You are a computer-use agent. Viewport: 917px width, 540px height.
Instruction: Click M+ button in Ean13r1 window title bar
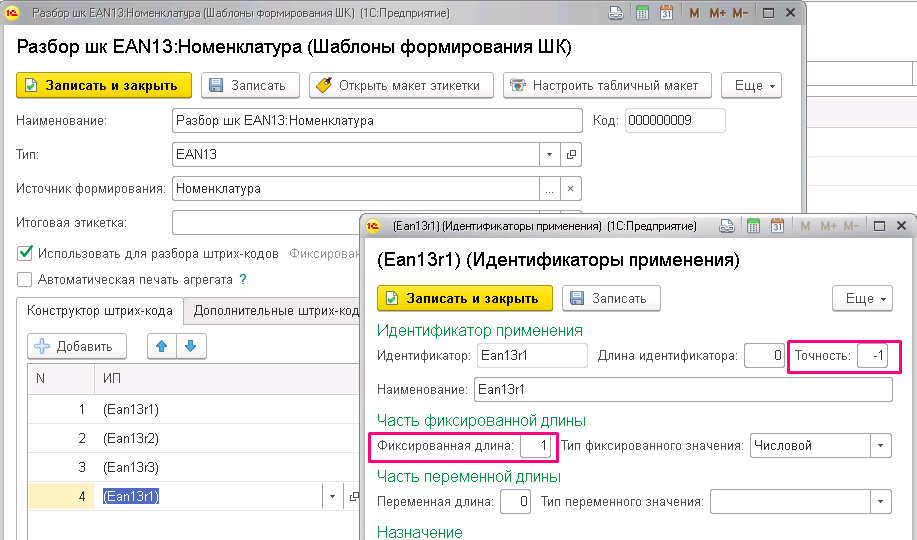coord(829,226)
